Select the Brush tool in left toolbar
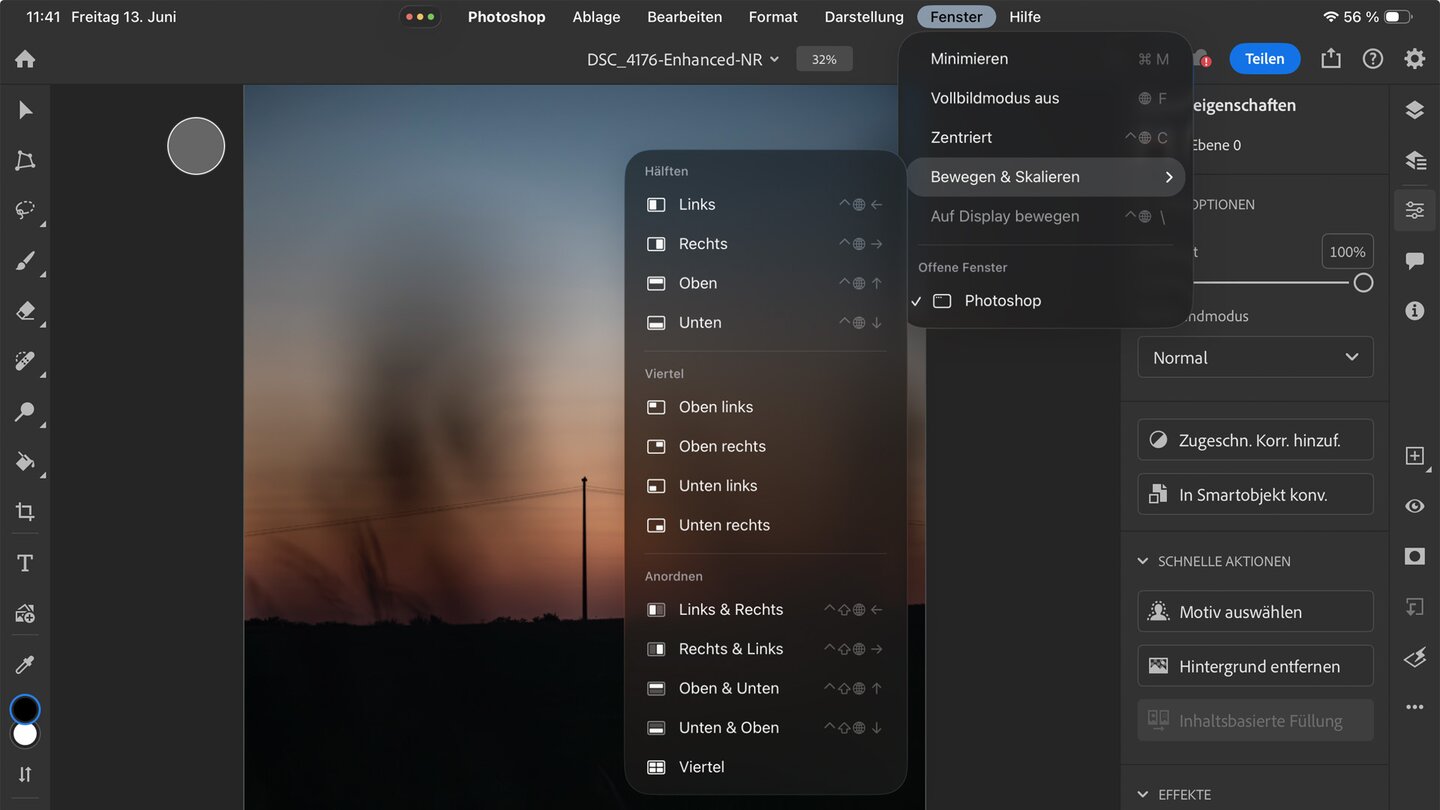1440x810 pixels. 25,262
